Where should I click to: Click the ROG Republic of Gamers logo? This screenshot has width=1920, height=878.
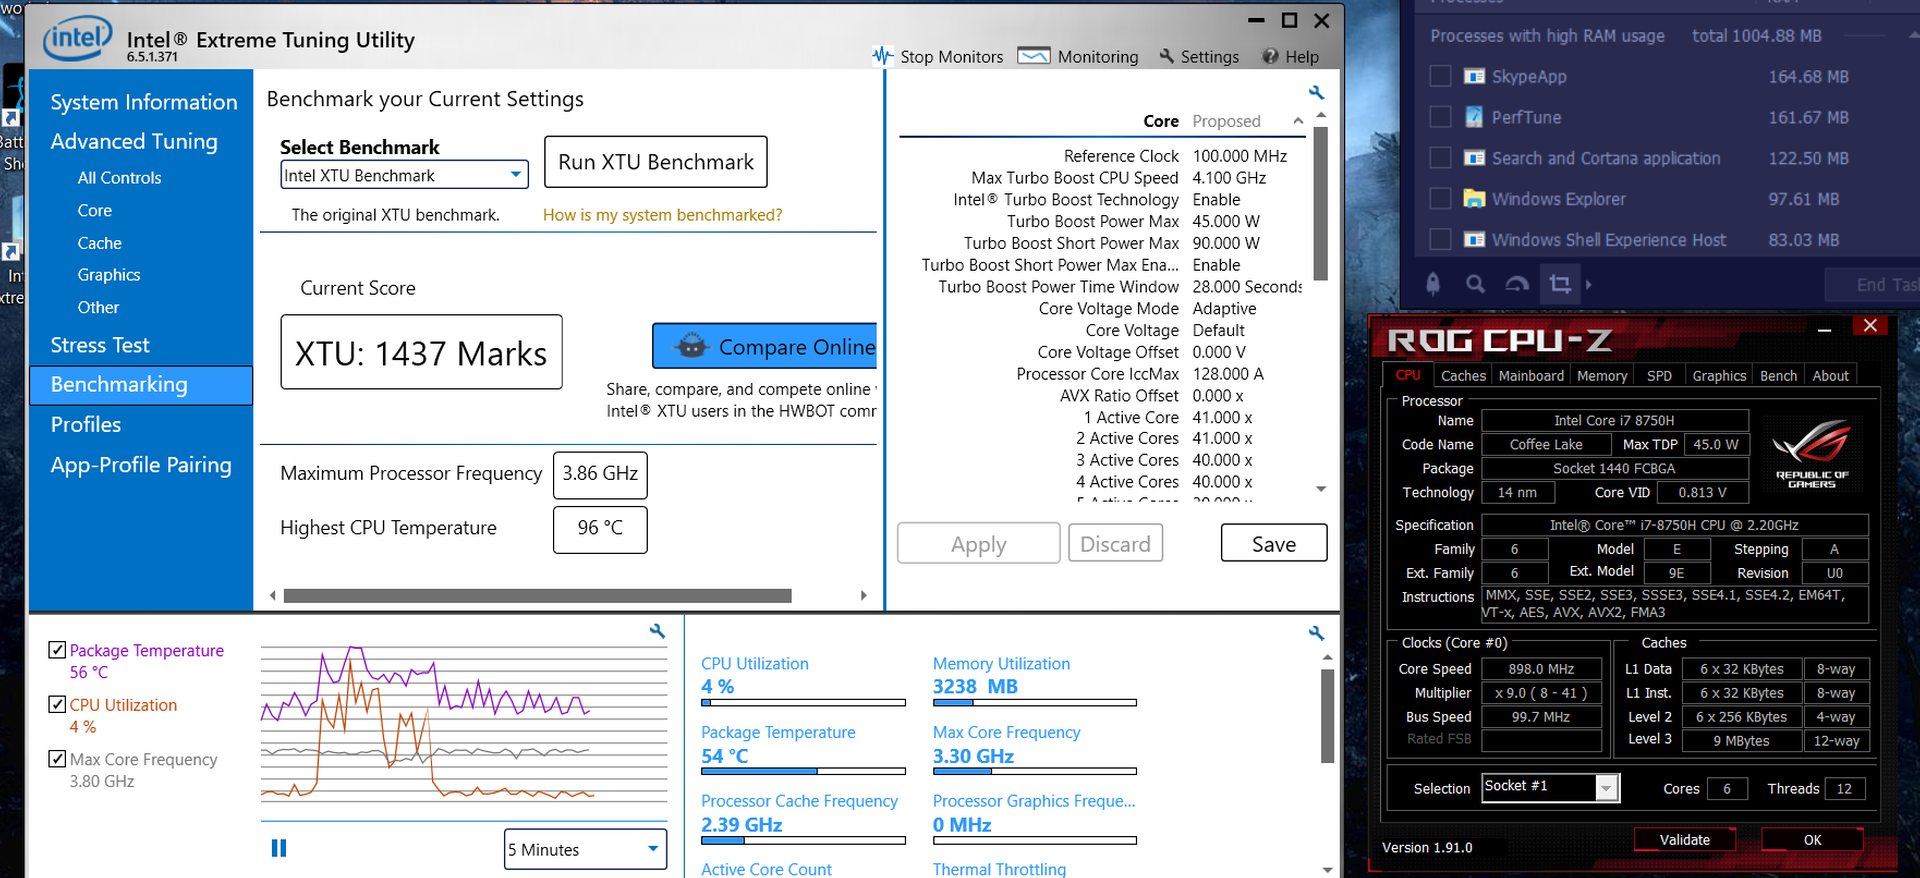point(1812,454)
